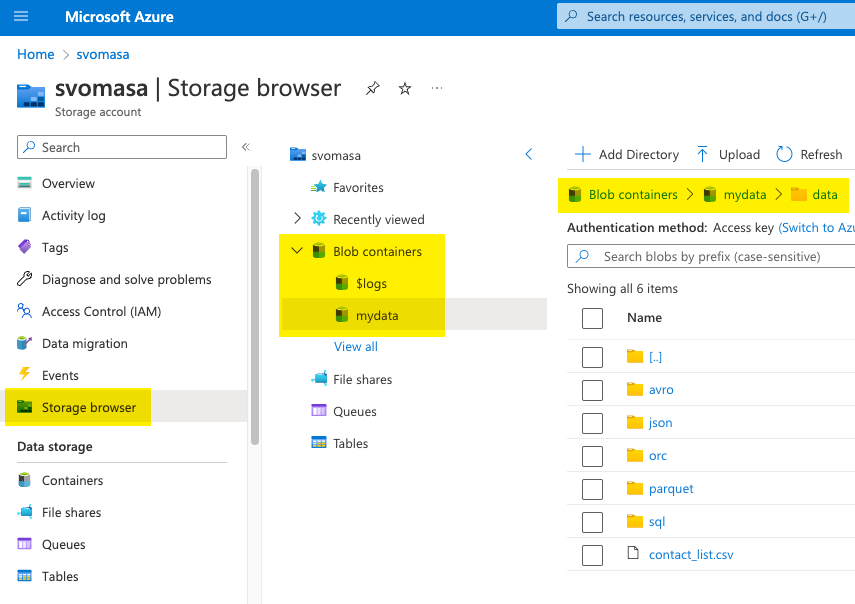Select the checkbox for the avro folder
Image resolution: width=855 pixels, height=604 pixels.
592,390
